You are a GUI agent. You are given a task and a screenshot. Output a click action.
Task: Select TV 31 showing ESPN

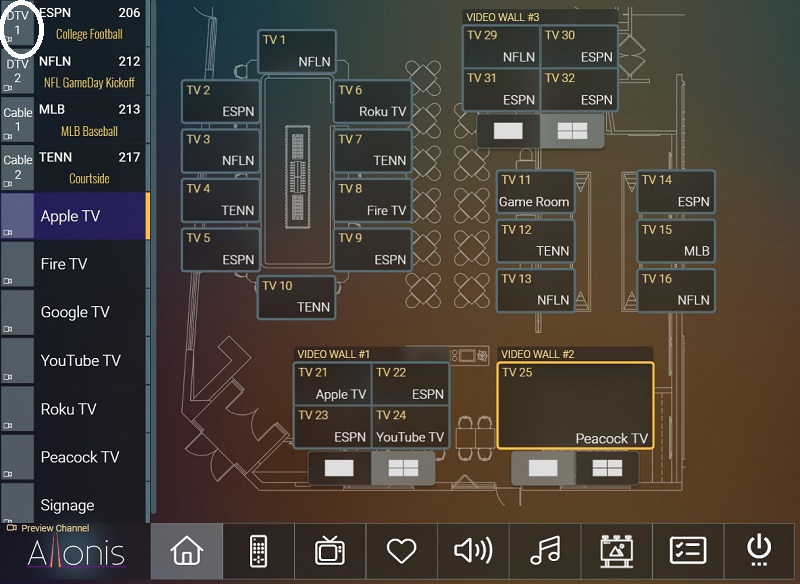coord(502,89)
